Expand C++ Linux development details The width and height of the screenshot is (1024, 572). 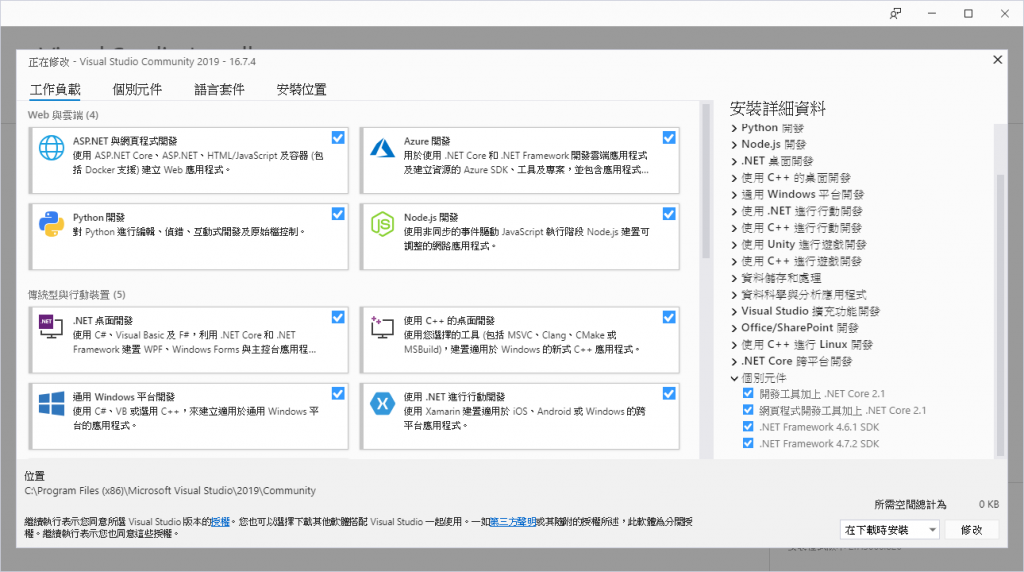(x=734, y=345)
